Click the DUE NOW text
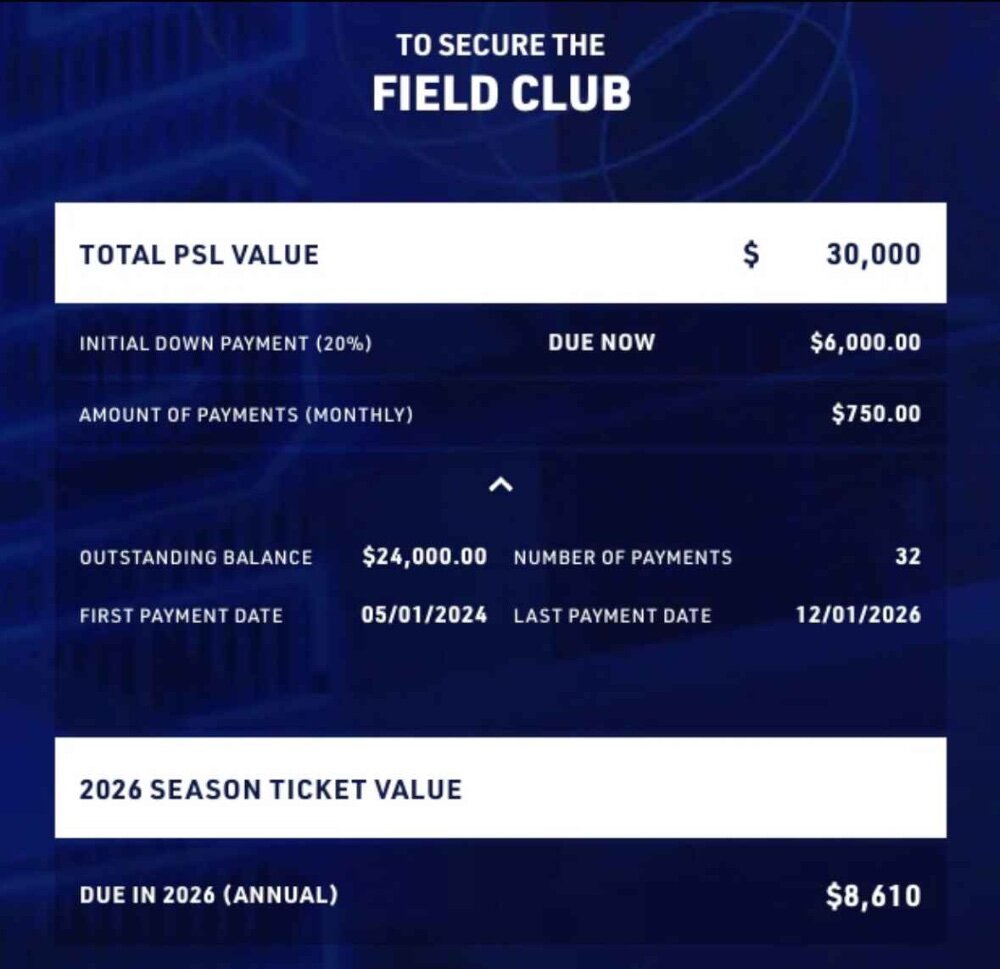Screen dimensions: 1000x969 point(601,343)
